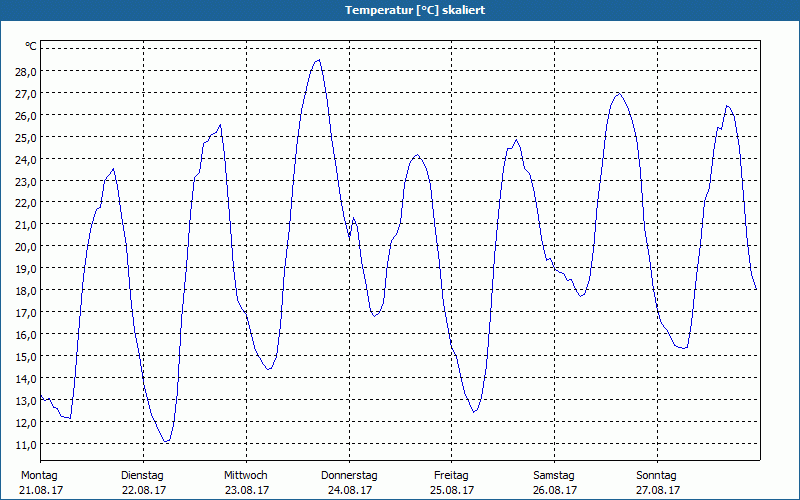Viewport: 800px width, 500px height.
Task: Select the Samstag day label
Action: [554, 475]
